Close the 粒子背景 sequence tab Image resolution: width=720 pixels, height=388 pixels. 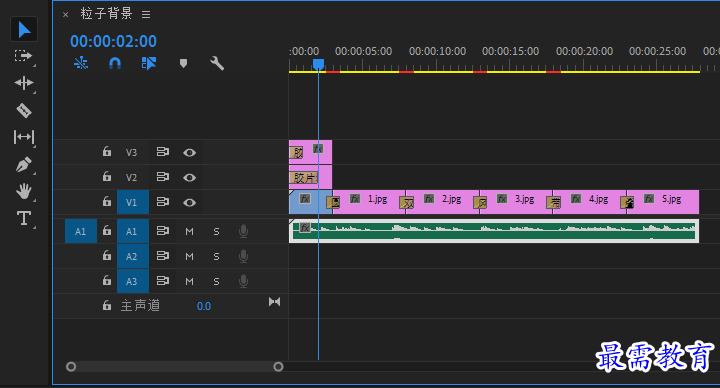[66, 15]
